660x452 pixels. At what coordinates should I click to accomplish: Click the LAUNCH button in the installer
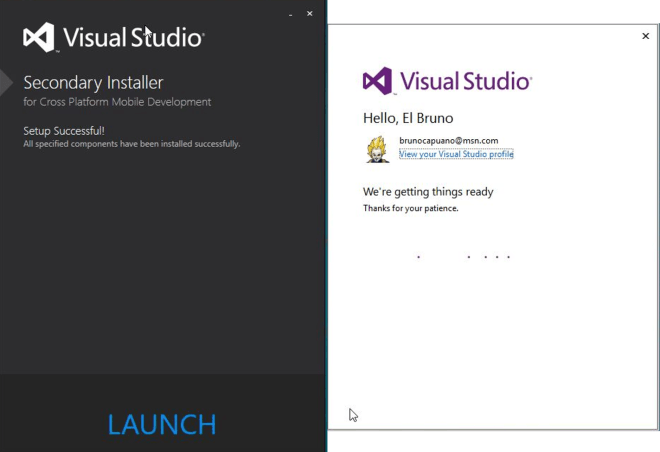click(x=162, y=424)
